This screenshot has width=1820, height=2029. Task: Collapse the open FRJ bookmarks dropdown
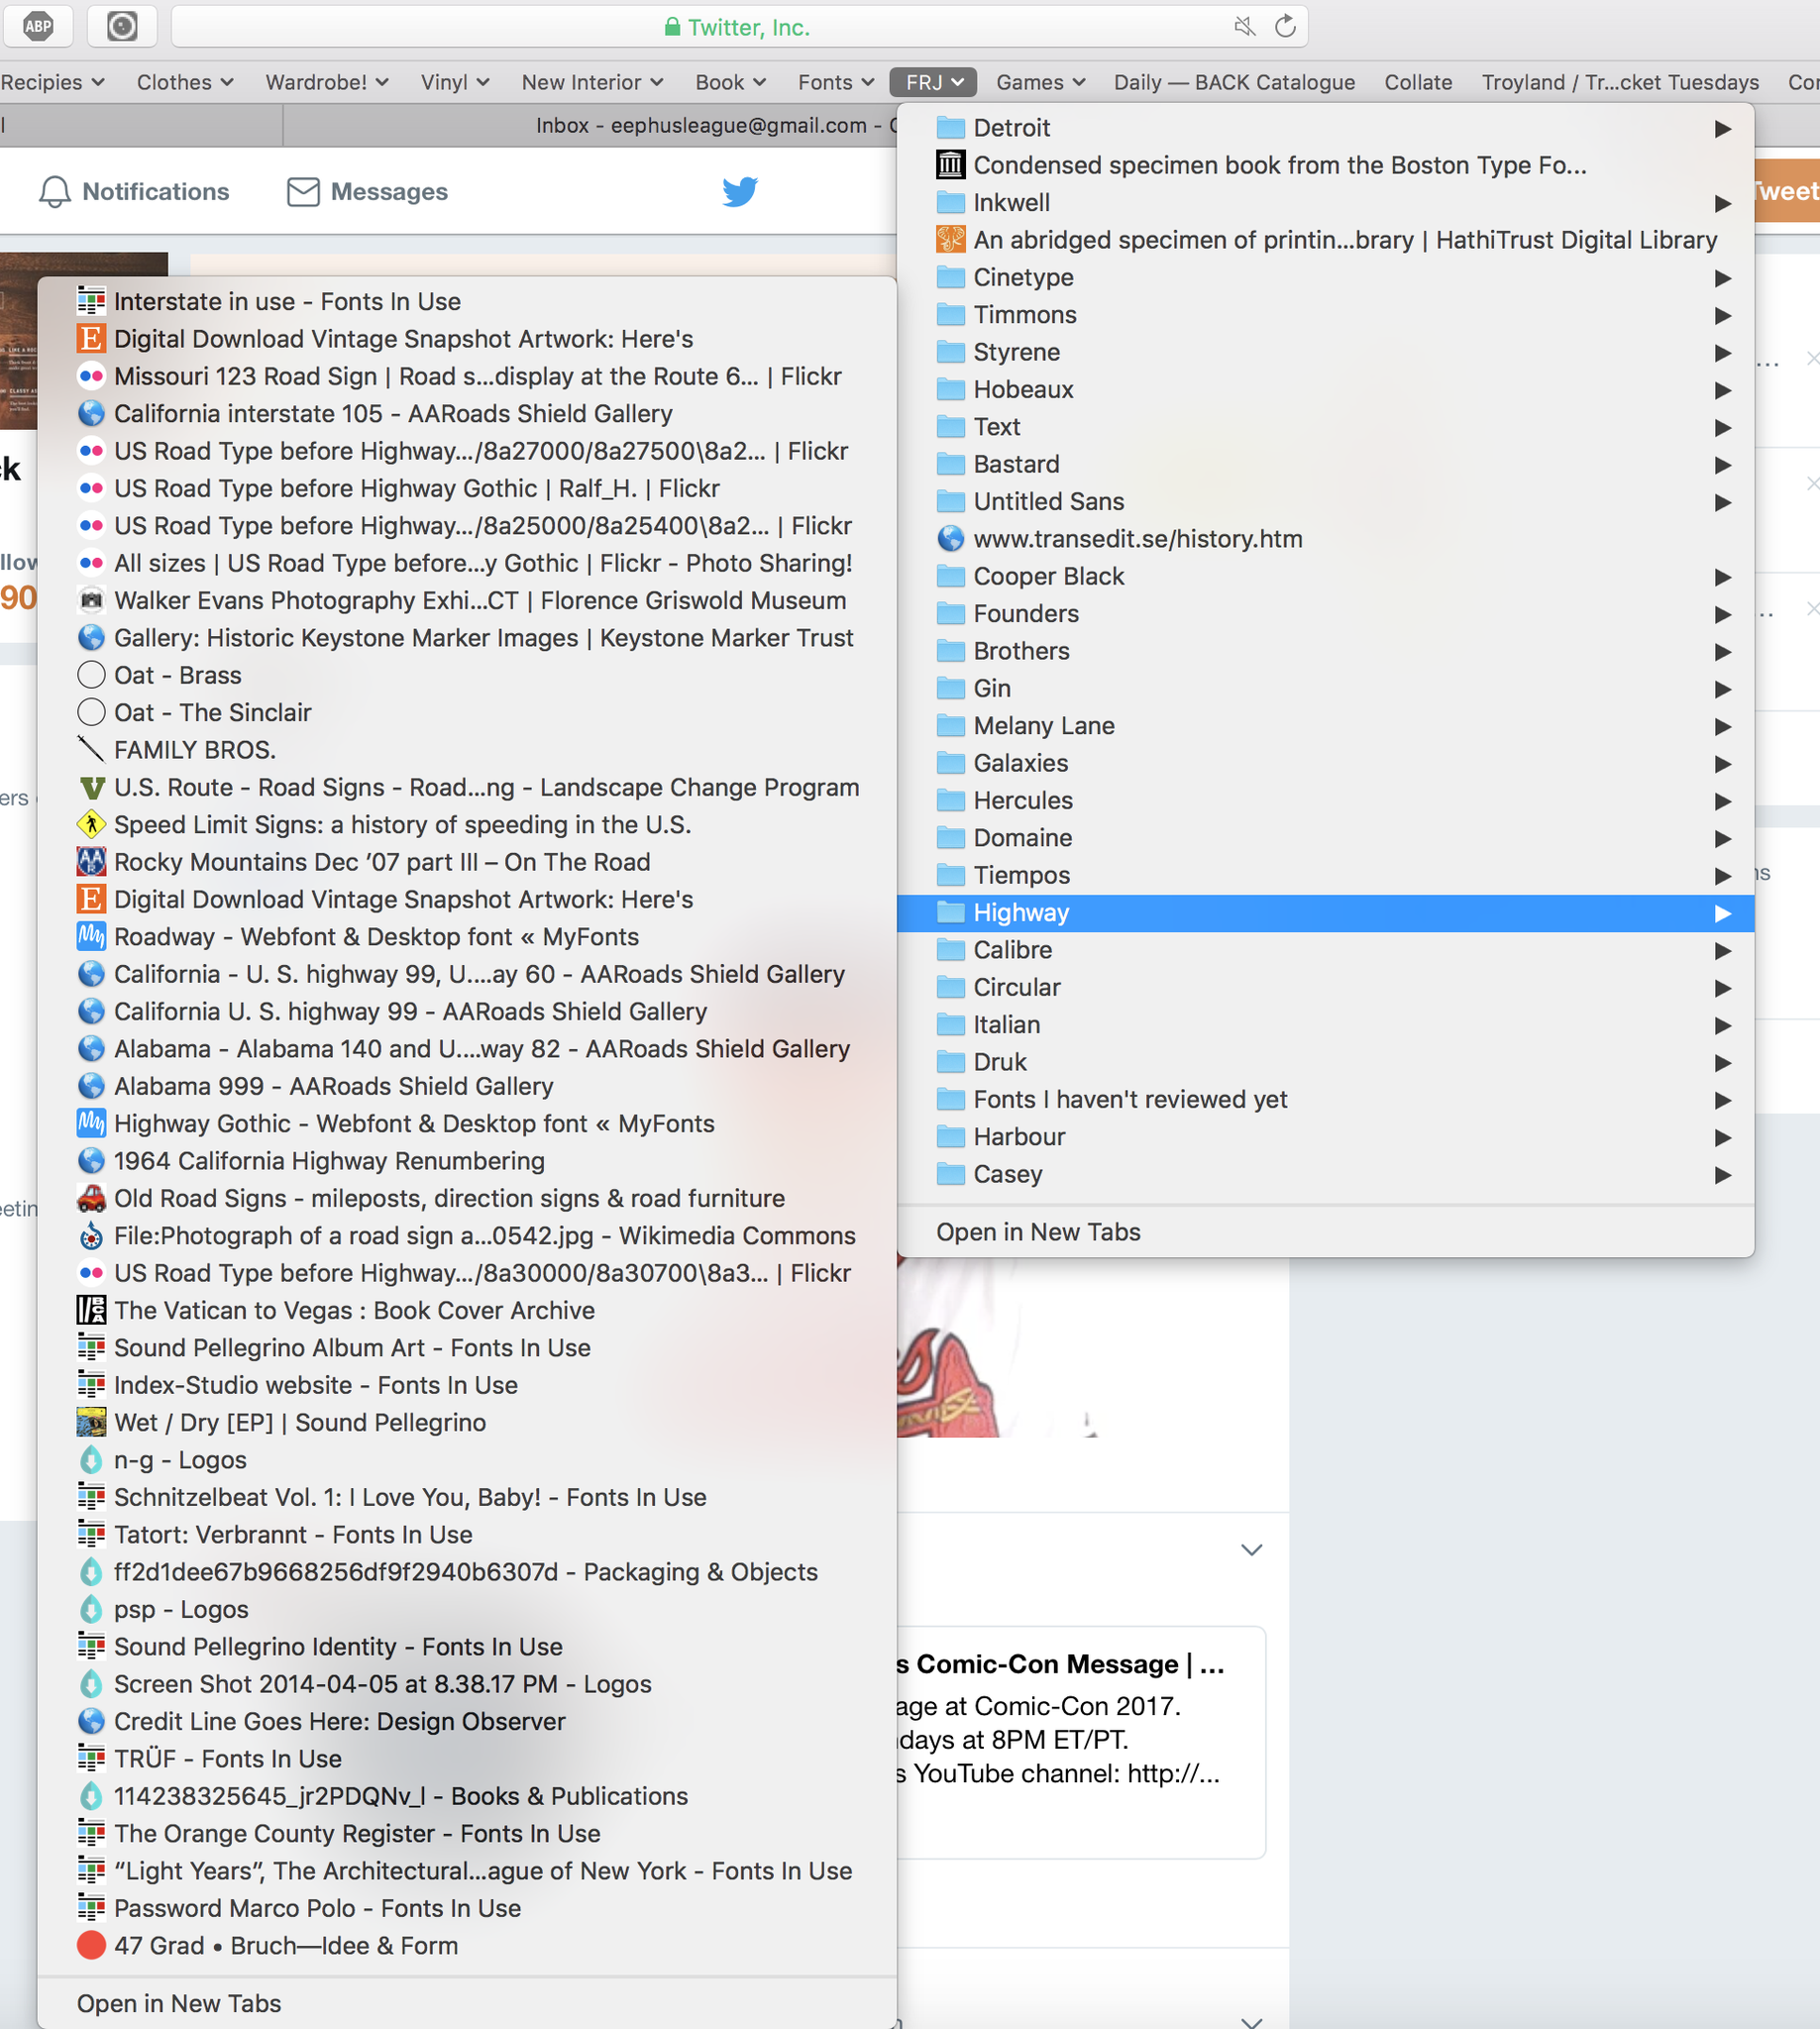point(933,82)
